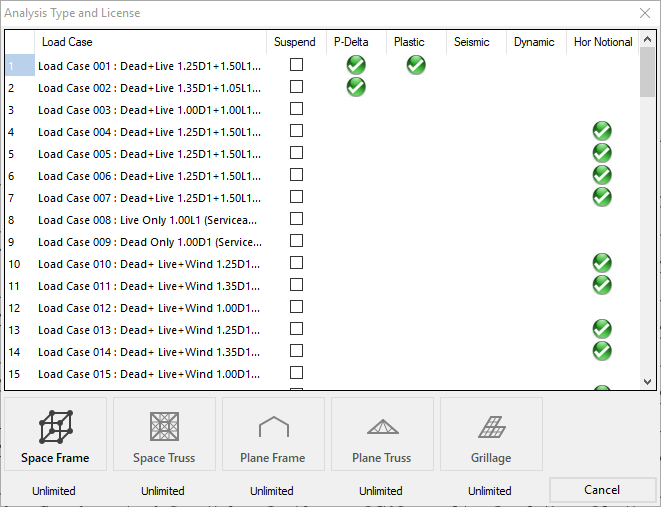Select Load Case 008 Live Only row
The height and width of the screenshot is (507, 661).
point(148,220)
